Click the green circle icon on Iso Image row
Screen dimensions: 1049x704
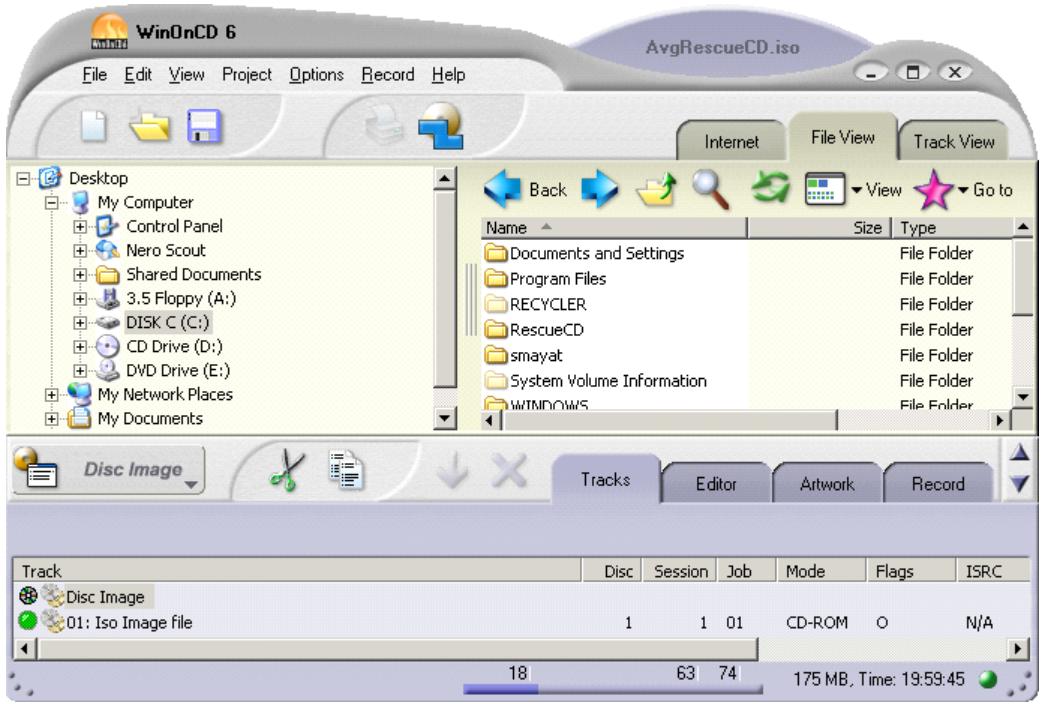(x=27, y=621)
